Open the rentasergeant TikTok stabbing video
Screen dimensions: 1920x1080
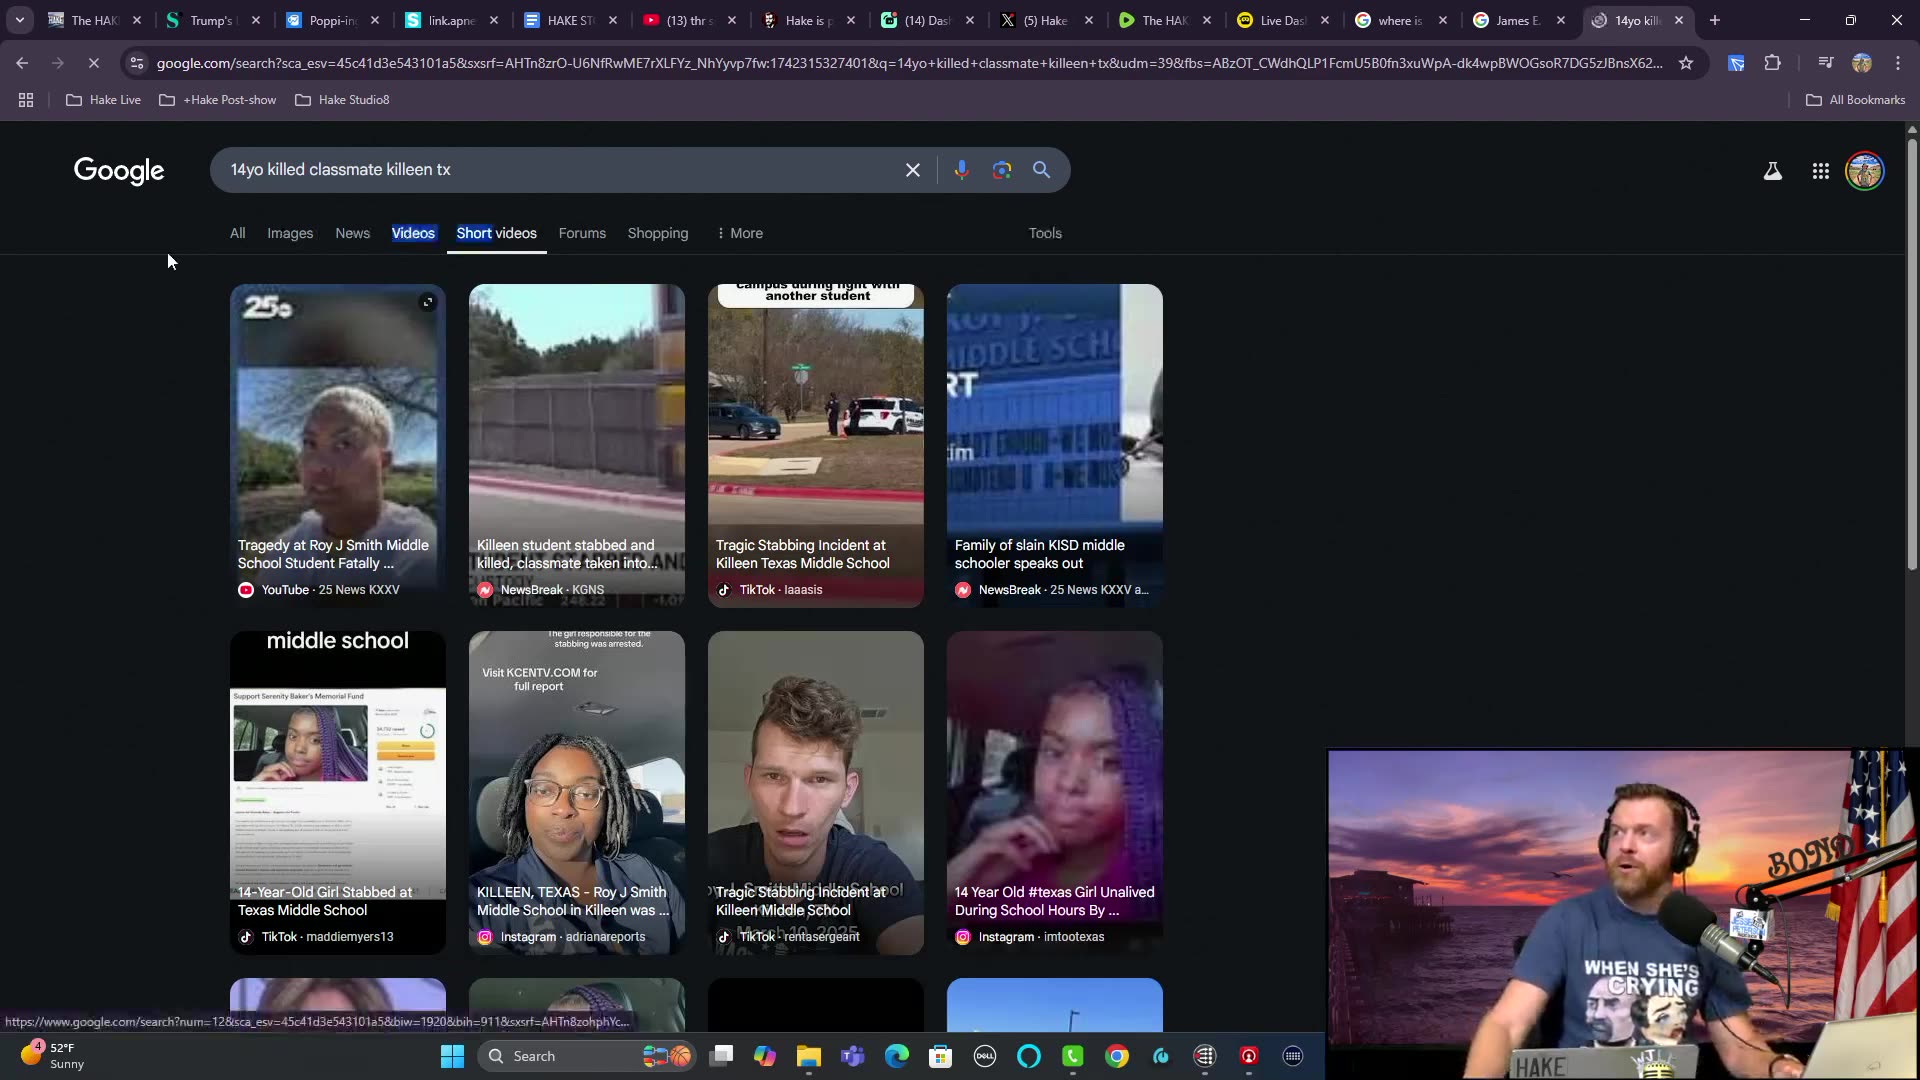(816, 793)
